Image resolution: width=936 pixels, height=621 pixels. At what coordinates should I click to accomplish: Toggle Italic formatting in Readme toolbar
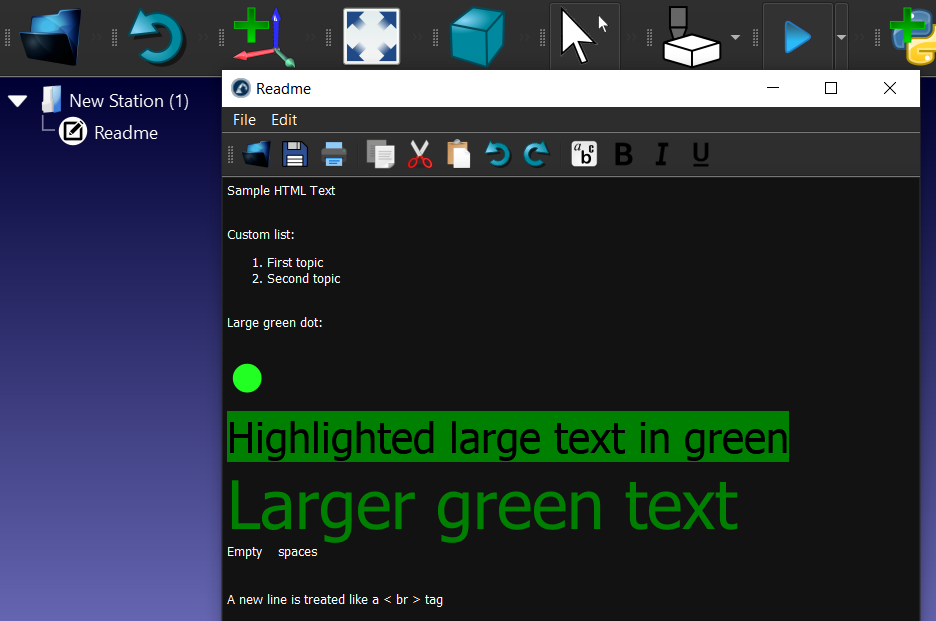[x=661, y=154]
